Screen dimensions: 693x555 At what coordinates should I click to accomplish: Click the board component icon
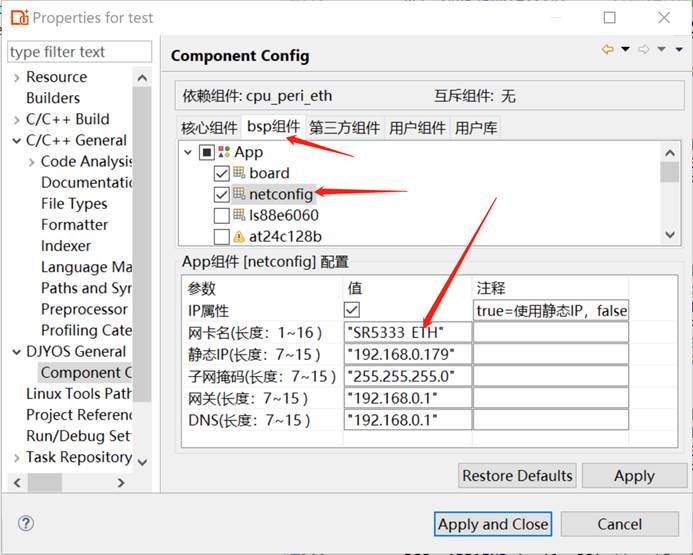(239, 173)
